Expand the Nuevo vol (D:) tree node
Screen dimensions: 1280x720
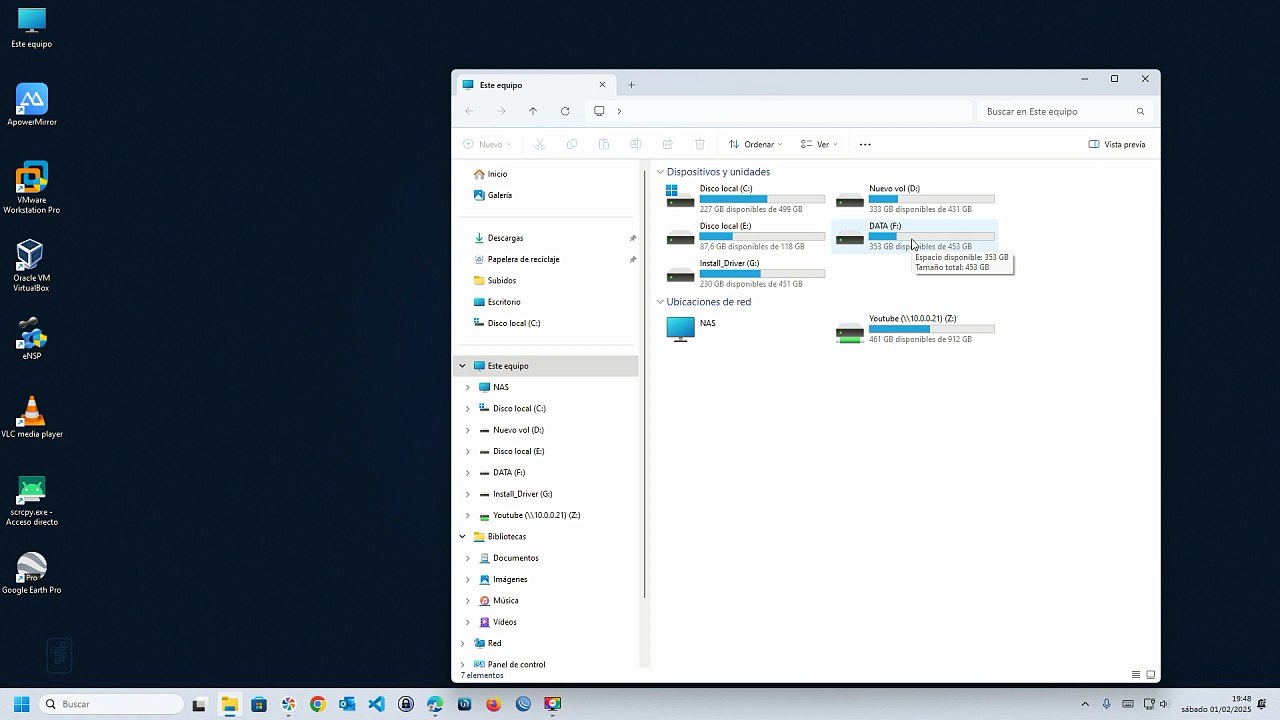(x=467, y=430)
